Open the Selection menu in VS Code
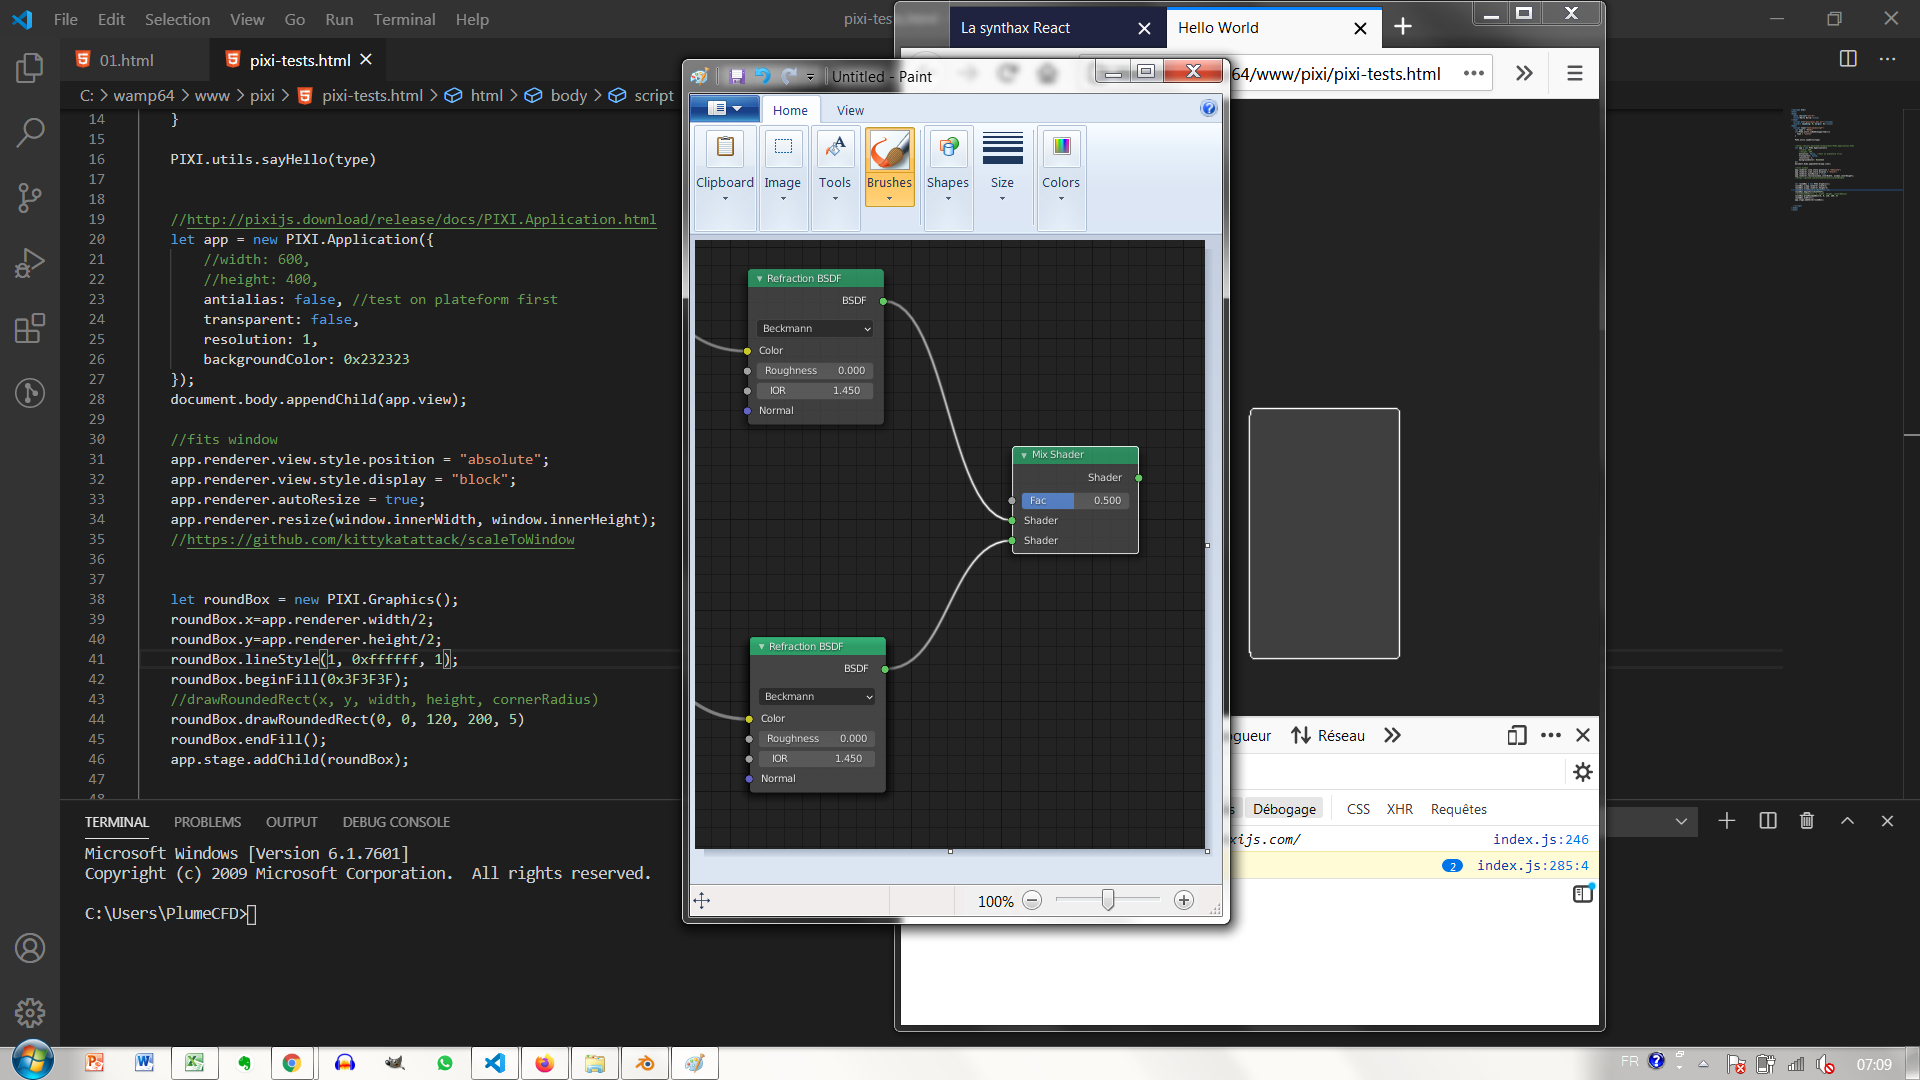 pyautogui.click(x=177, y=19)
